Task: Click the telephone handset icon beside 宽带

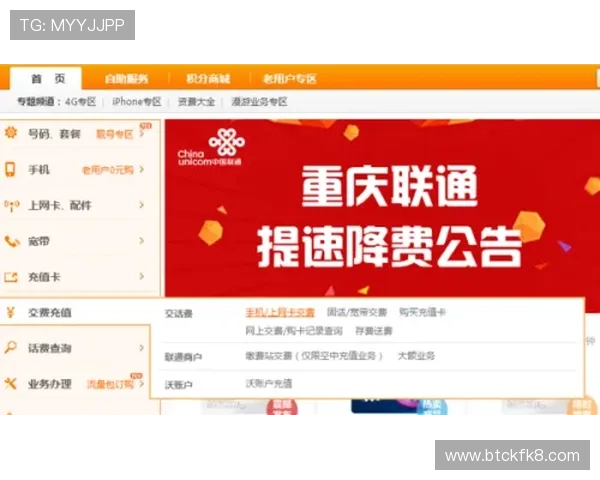Action: point(11,241)
